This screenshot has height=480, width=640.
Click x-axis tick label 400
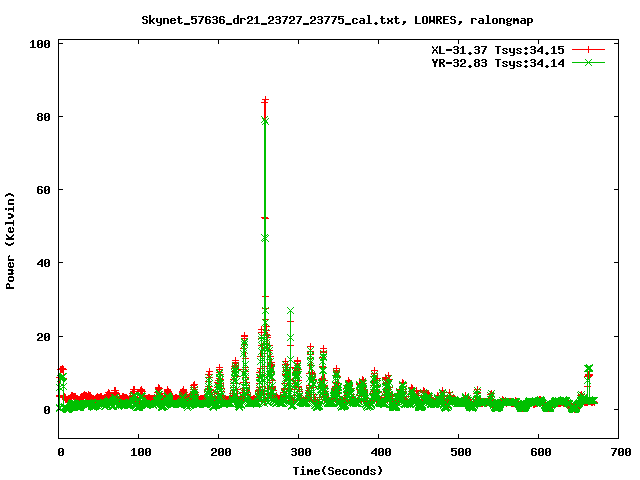(380, 452)
